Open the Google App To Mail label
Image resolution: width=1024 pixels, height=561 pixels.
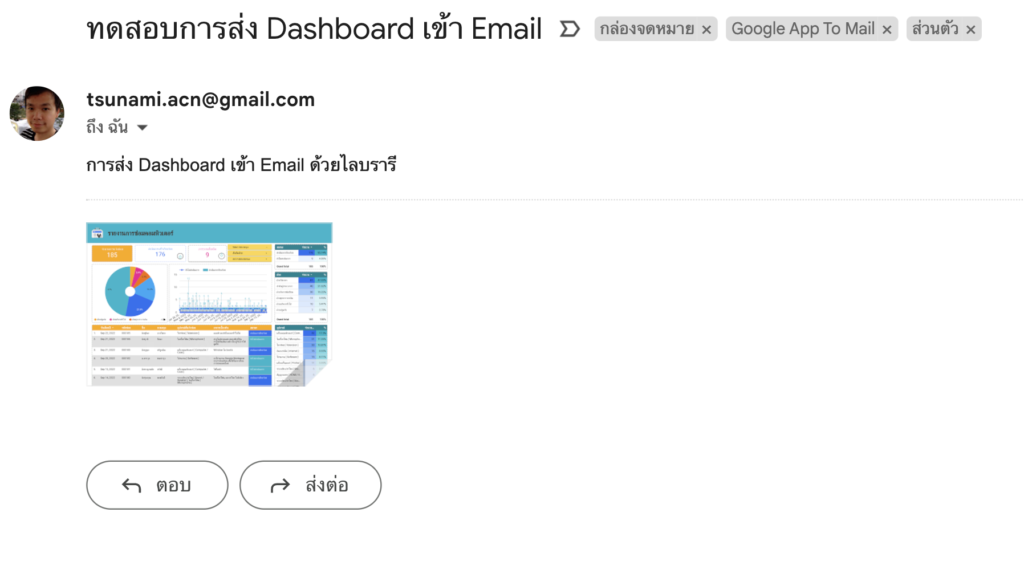803,29
